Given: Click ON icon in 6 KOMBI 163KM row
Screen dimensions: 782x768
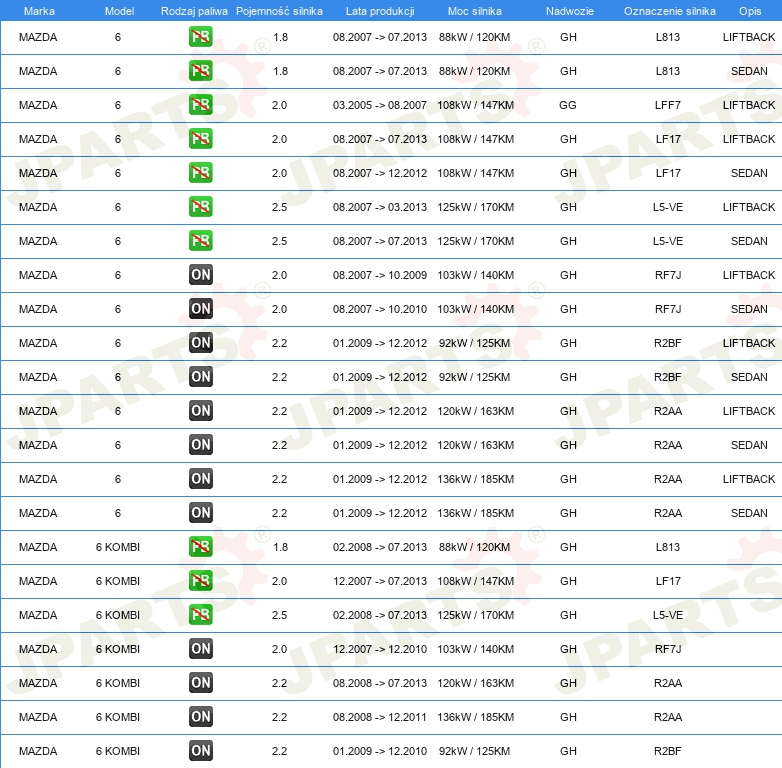Looking at the screenshot, I should (x=200, y=683).
